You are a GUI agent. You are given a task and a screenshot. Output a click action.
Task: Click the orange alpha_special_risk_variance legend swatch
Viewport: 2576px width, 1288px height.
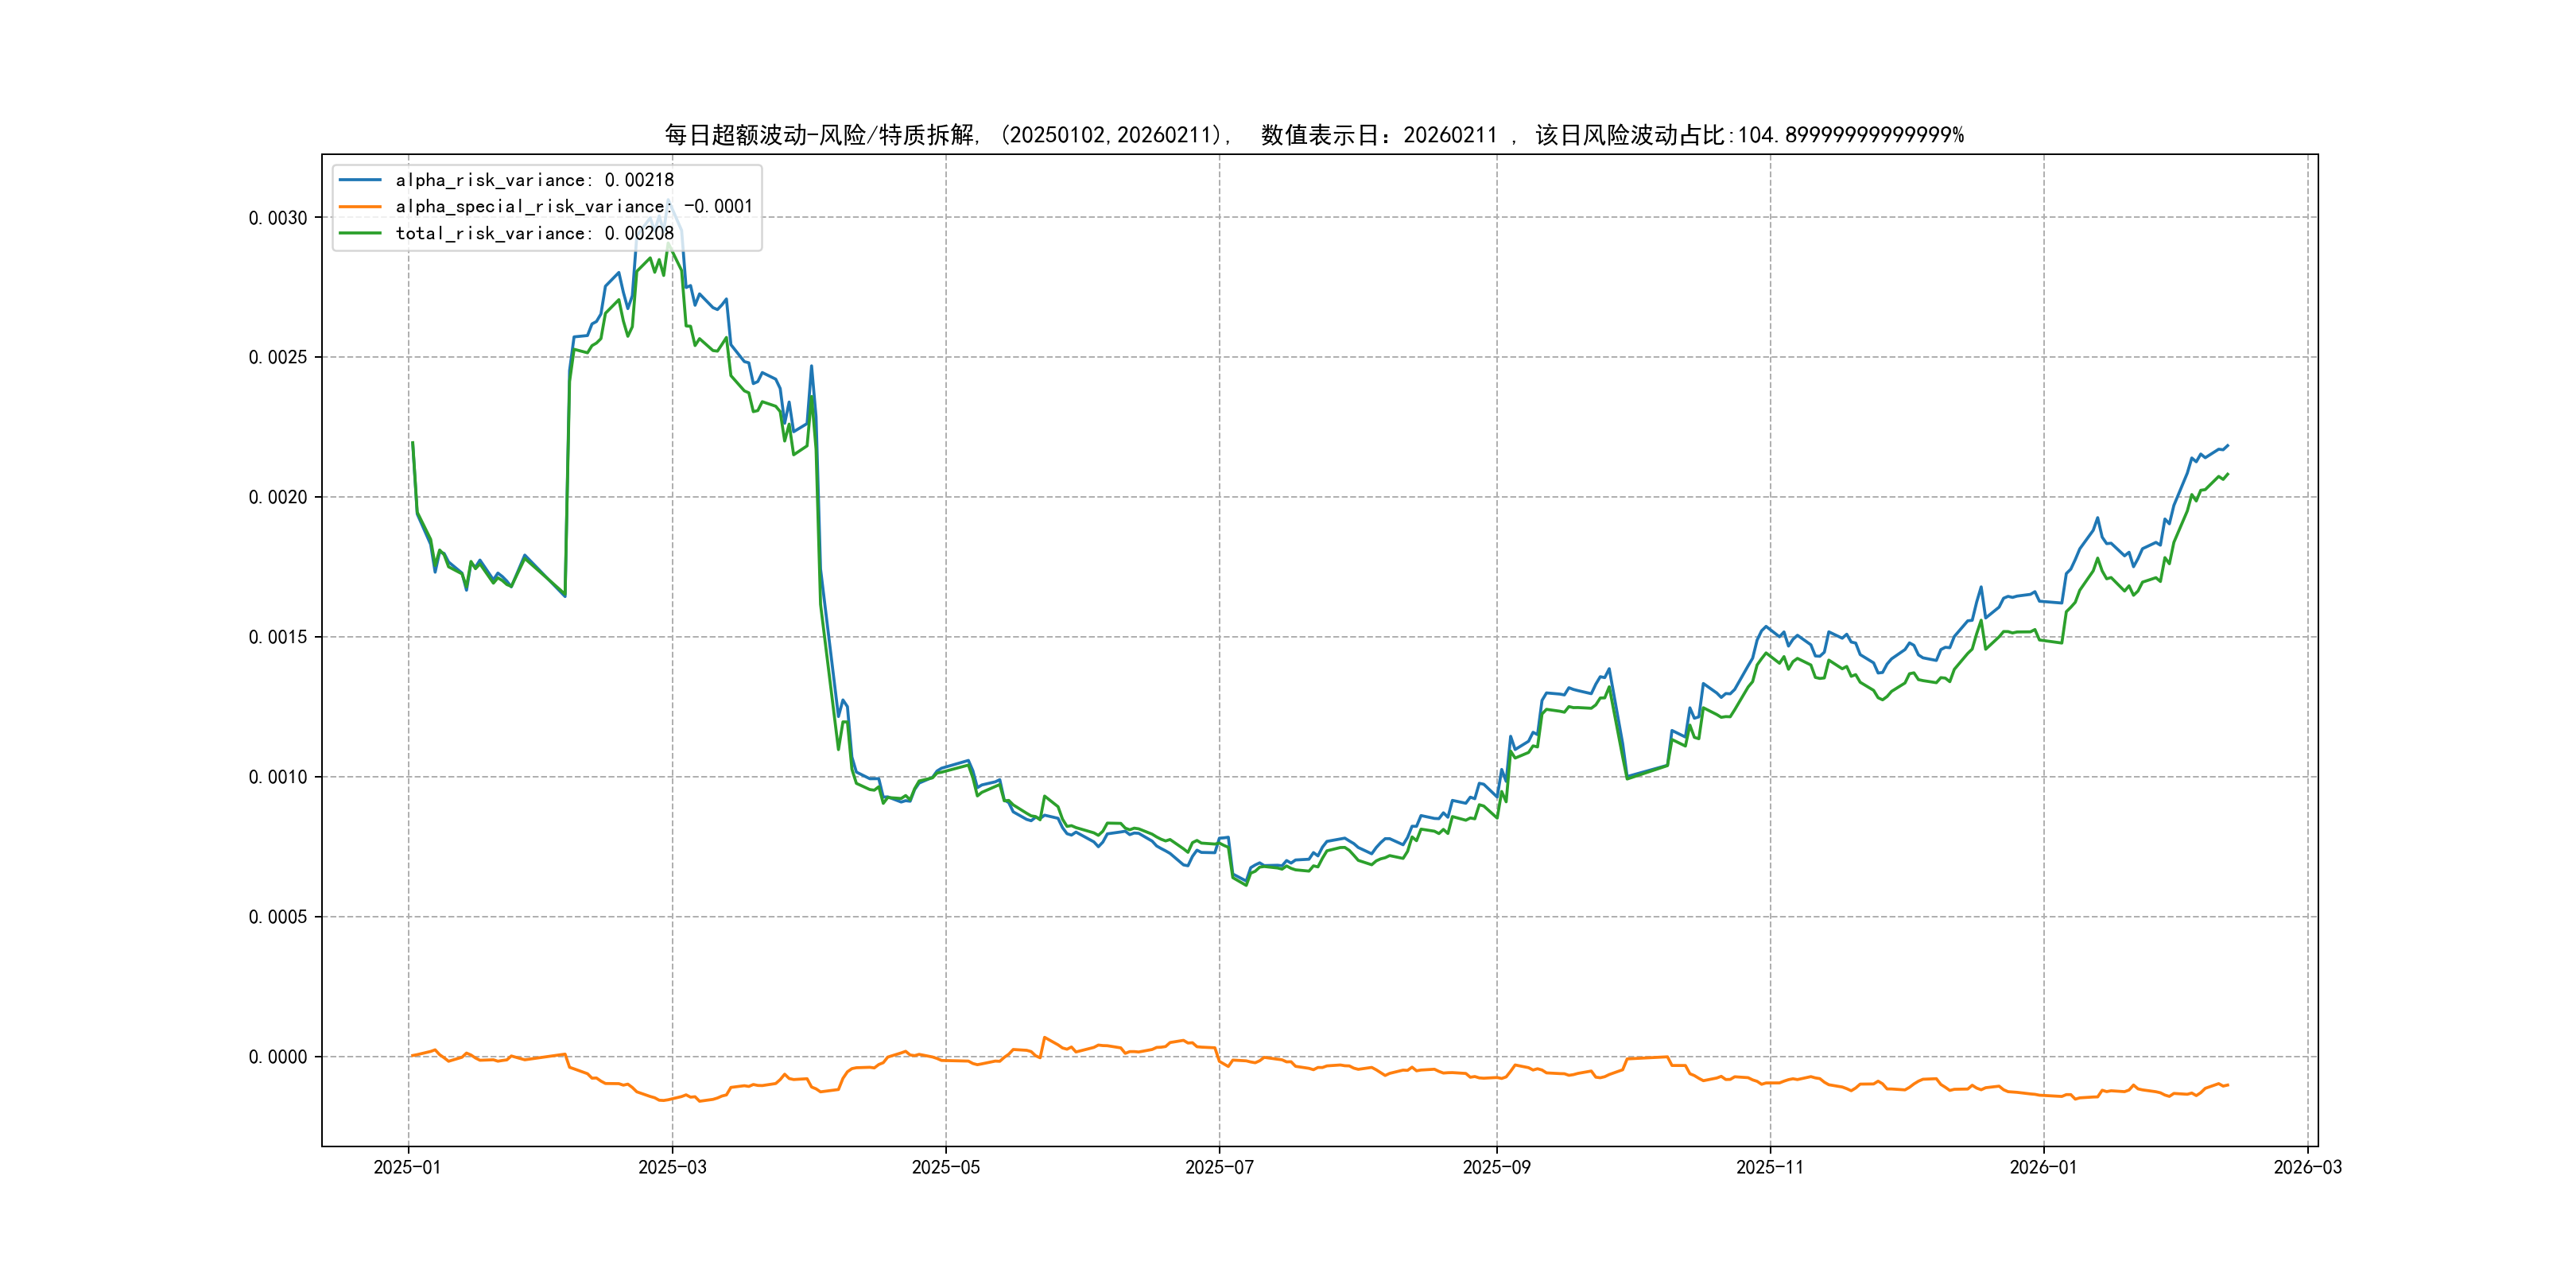(360, 206)
